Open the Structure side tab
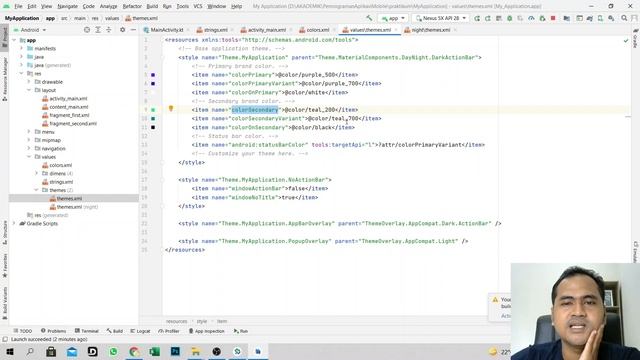The width and height of the screenshot is (640, 360). pos(4,233)
